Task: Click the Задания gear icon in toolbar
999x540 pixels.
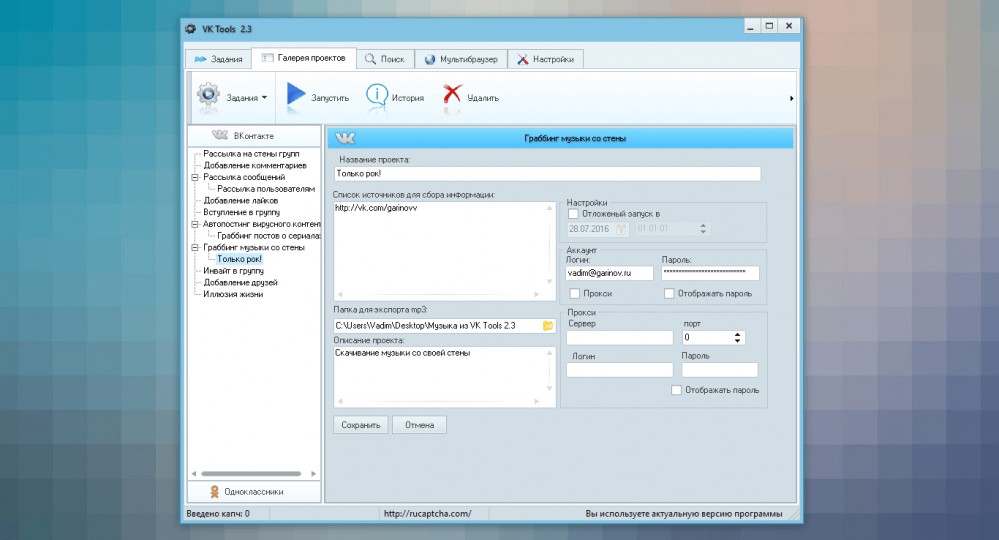Action: pos(208,94)
